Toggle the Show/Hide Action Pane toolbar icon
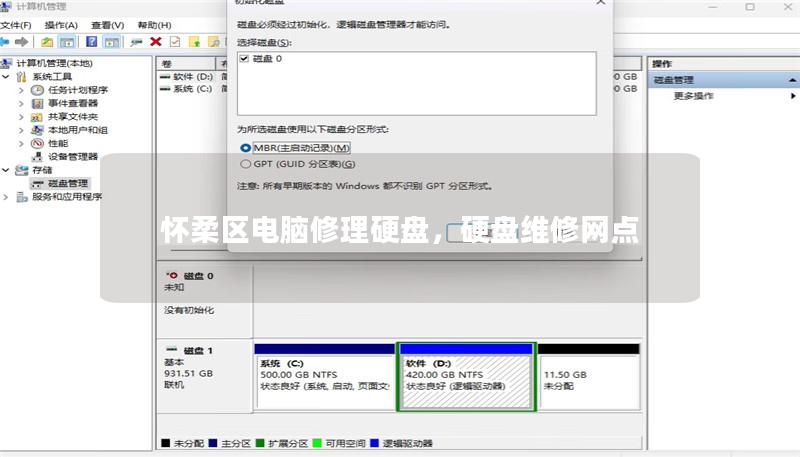 (x=111, y=42)
